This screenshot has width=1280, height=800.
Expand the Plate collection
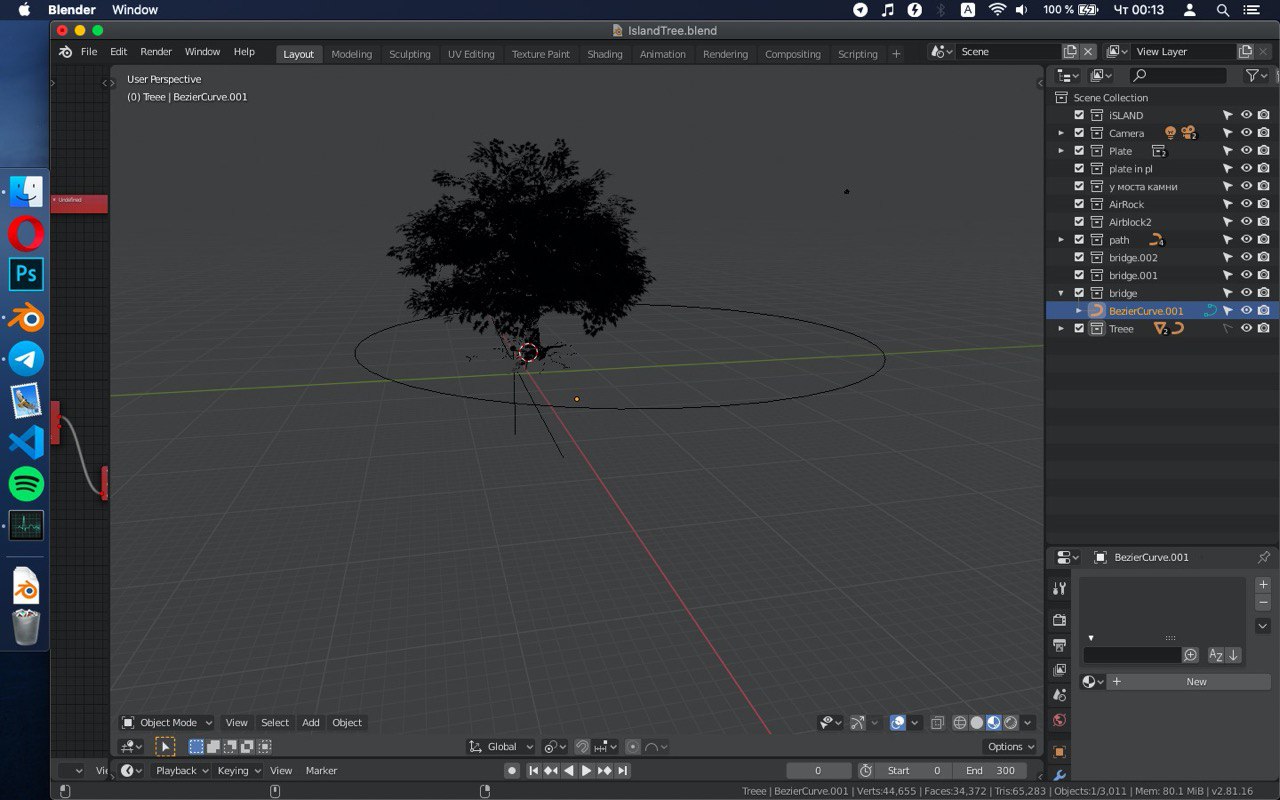tap(1061, 151)
